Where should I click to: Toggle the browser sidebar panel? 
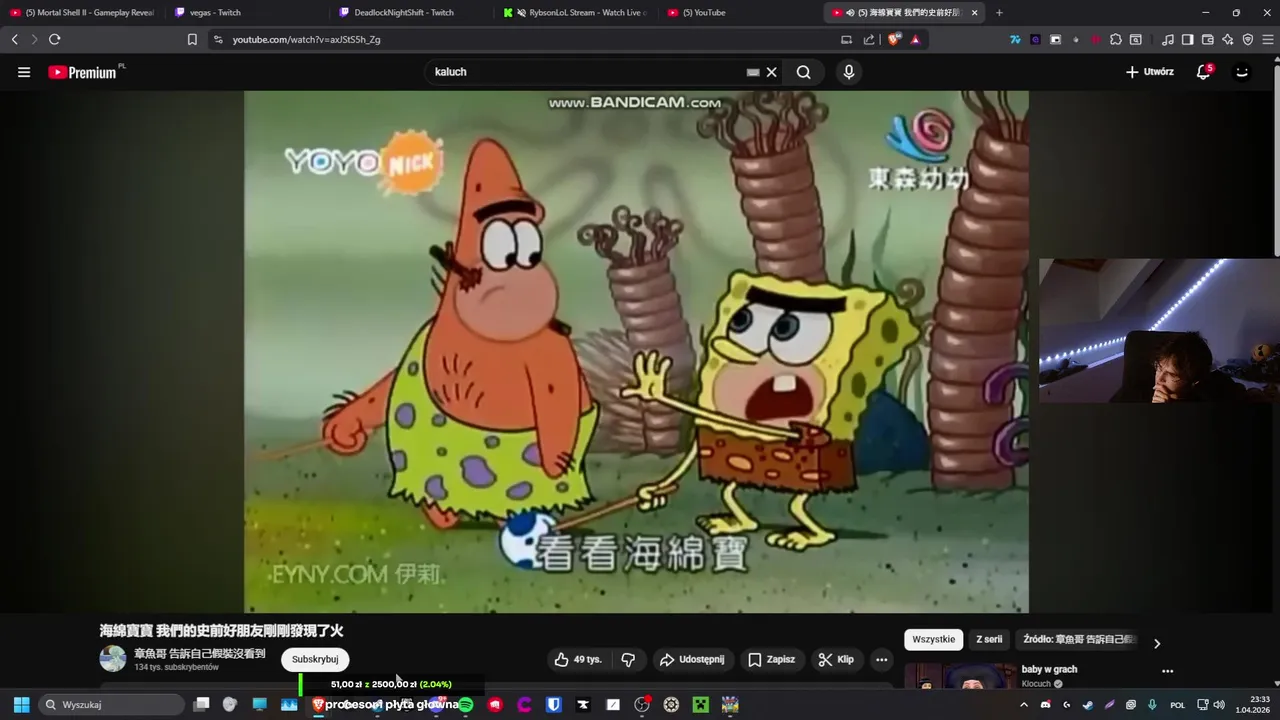pos(1187,39)
